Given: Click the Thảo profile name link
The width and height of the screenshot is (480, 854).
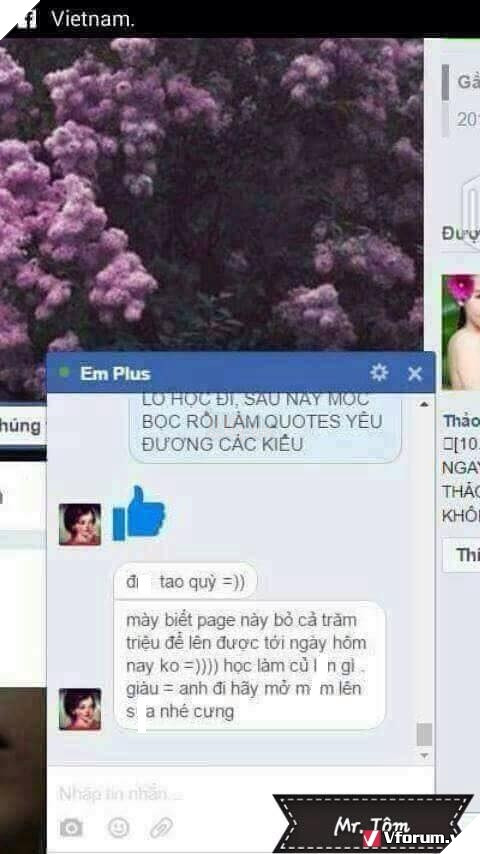Looking at the screenshot, I should (x=461, y=421).
